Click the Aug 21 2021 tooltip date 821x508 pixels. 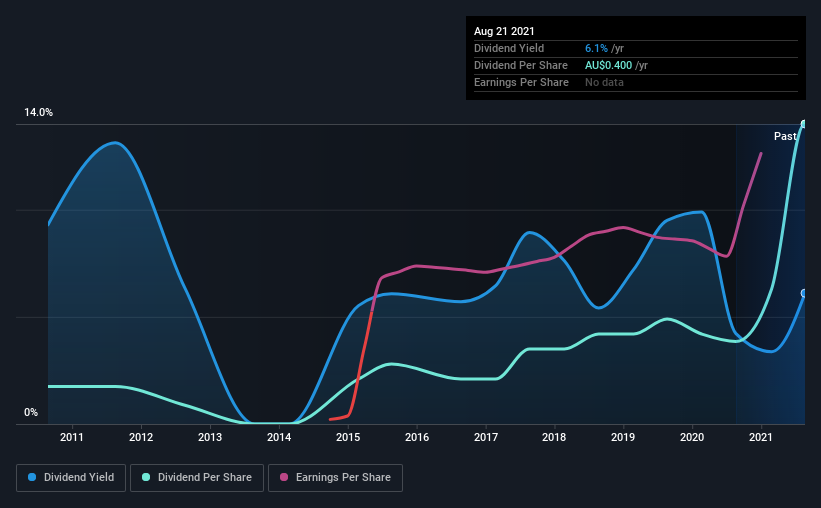tap(504, 31)
